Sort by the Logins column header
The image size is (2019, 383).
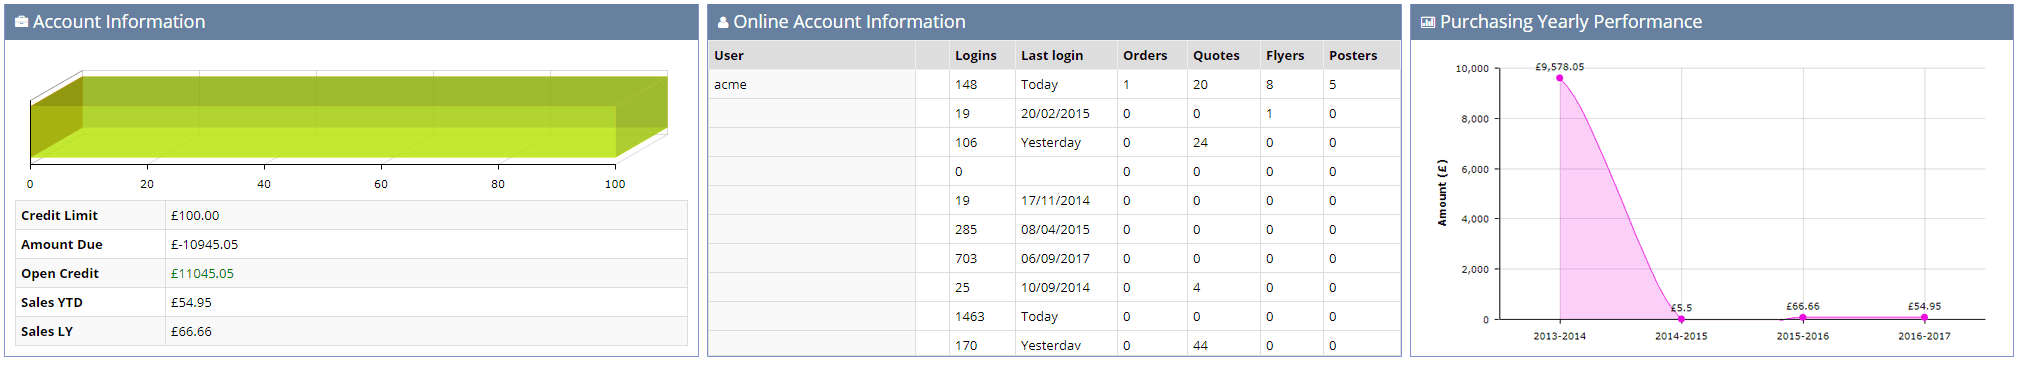click(975, 56)
